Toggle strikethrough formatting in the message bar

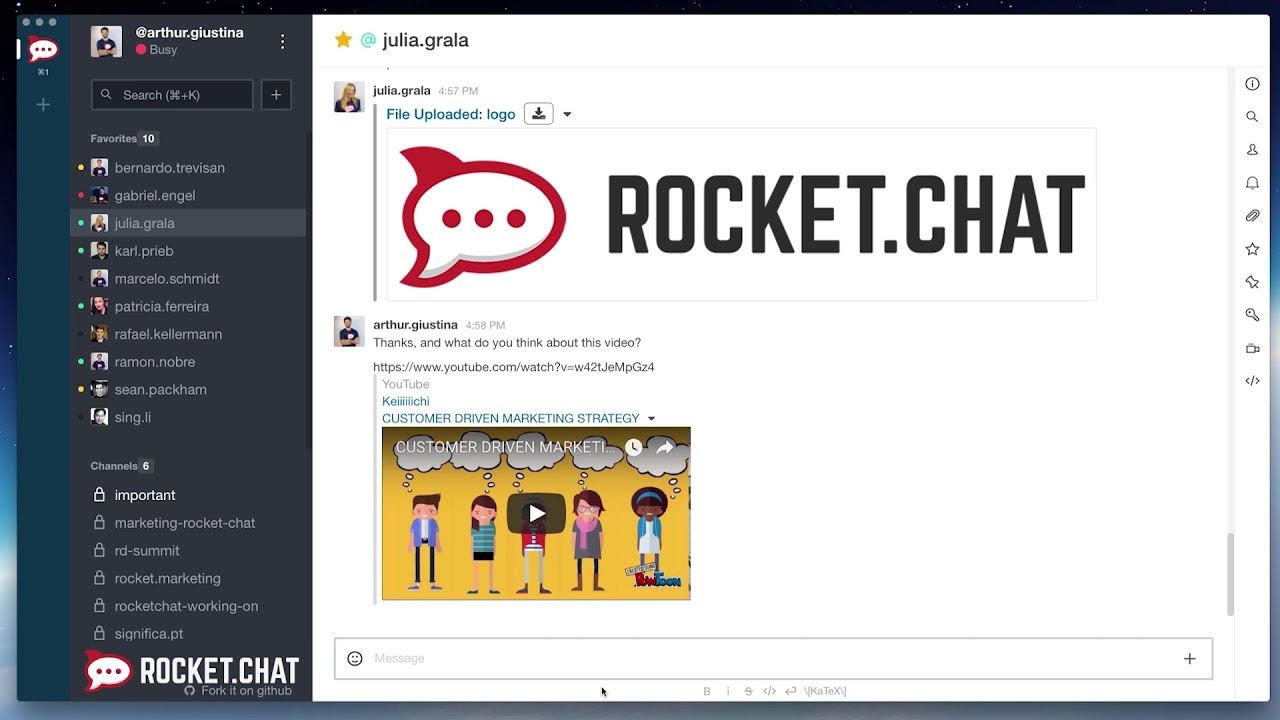pyautogui.click(x=748, y=691)
